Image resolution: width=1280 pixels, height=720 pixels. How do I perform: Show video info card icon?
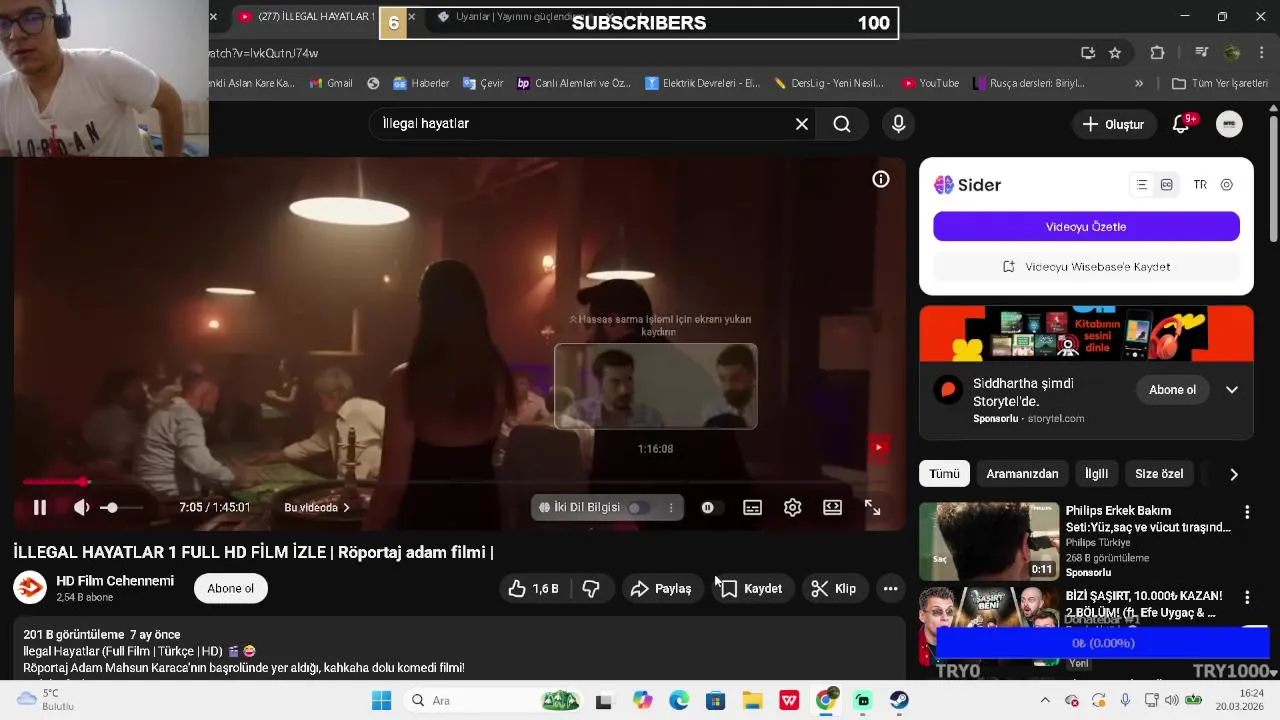click(881, 179)
